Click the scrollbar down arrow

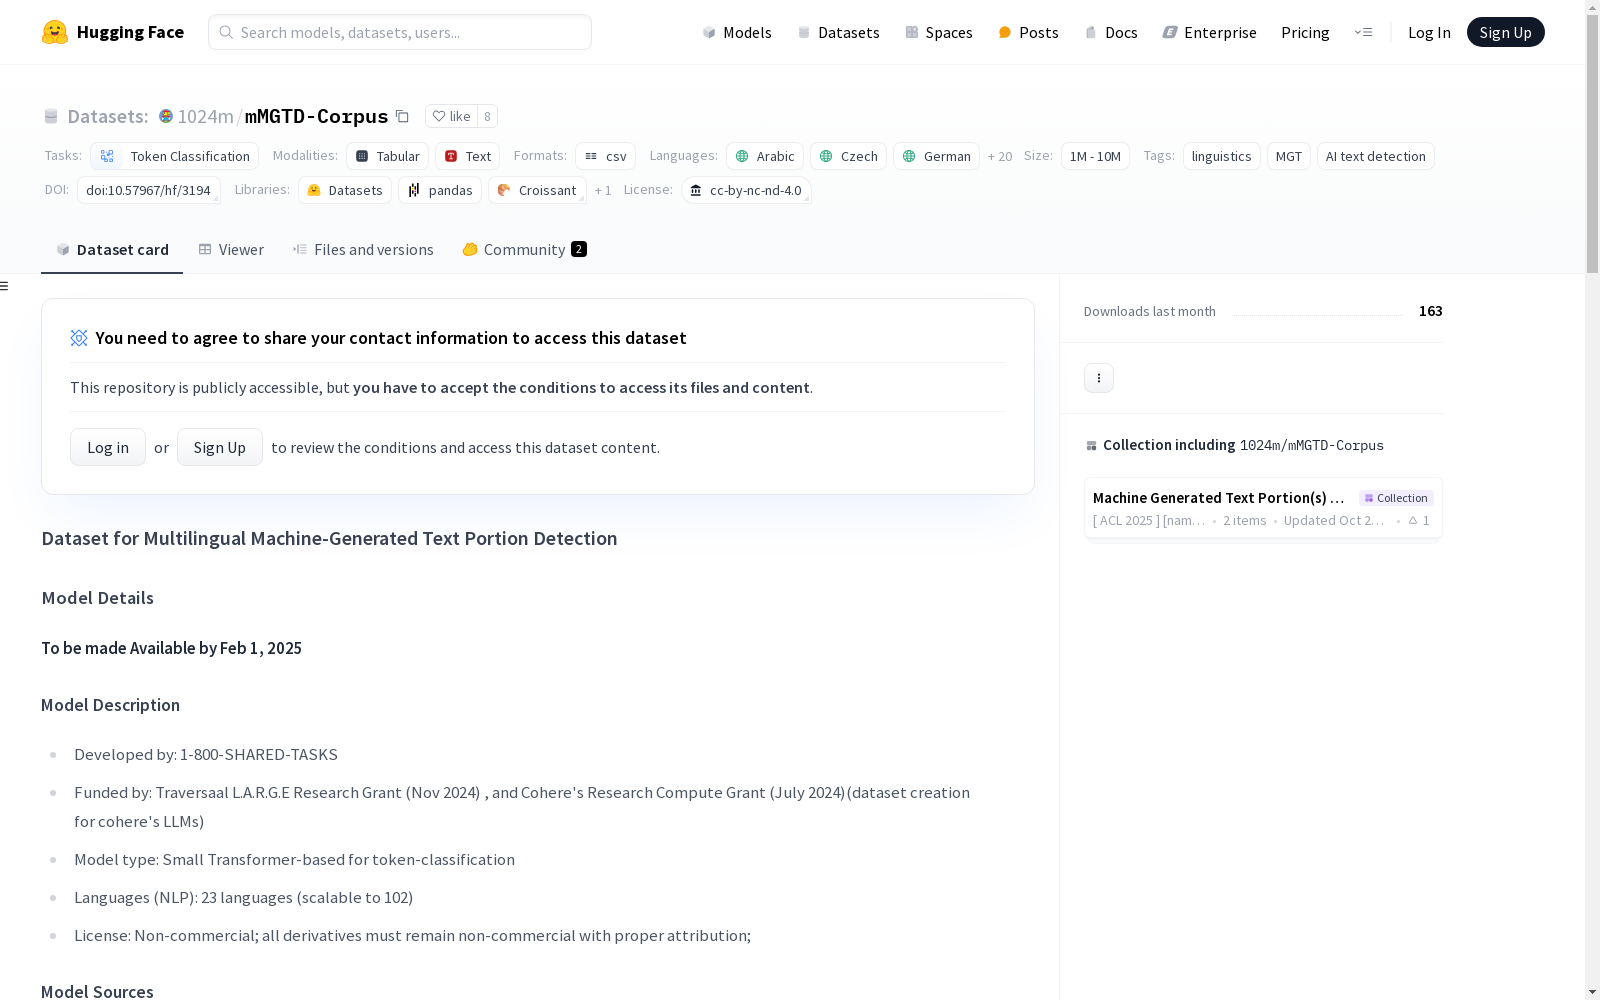pyautogui.click(x=1592, y=992)
